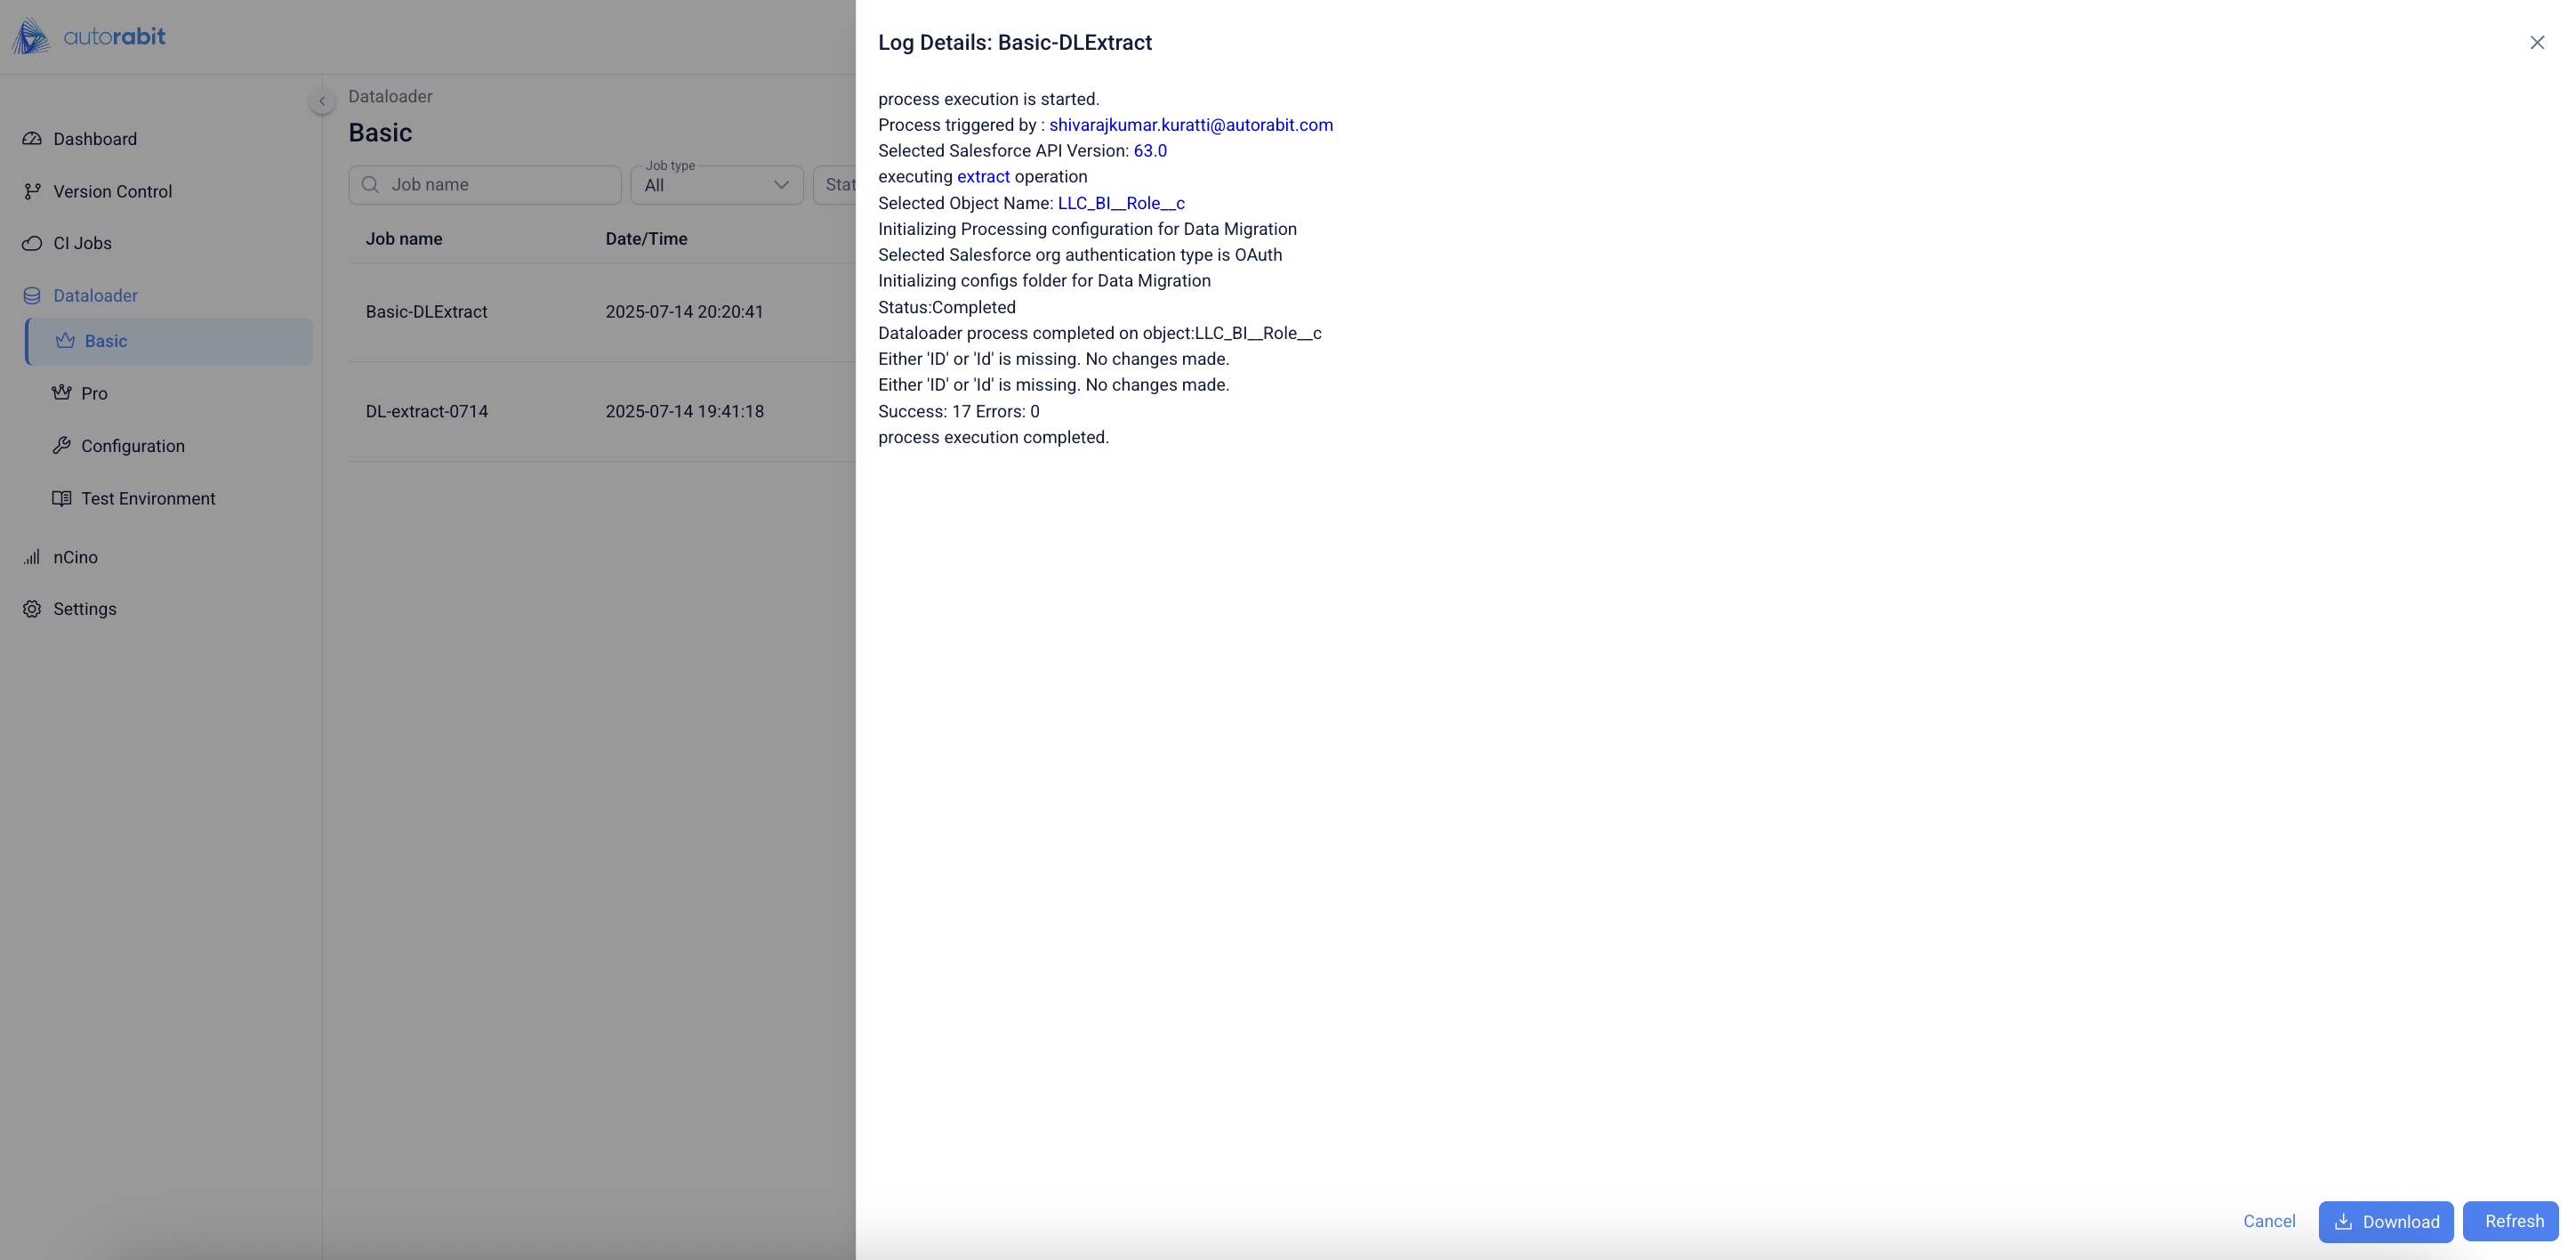Click the Cancel link in log panel
This screenshot has width=2576, height=1260.
(2268, 1221)
